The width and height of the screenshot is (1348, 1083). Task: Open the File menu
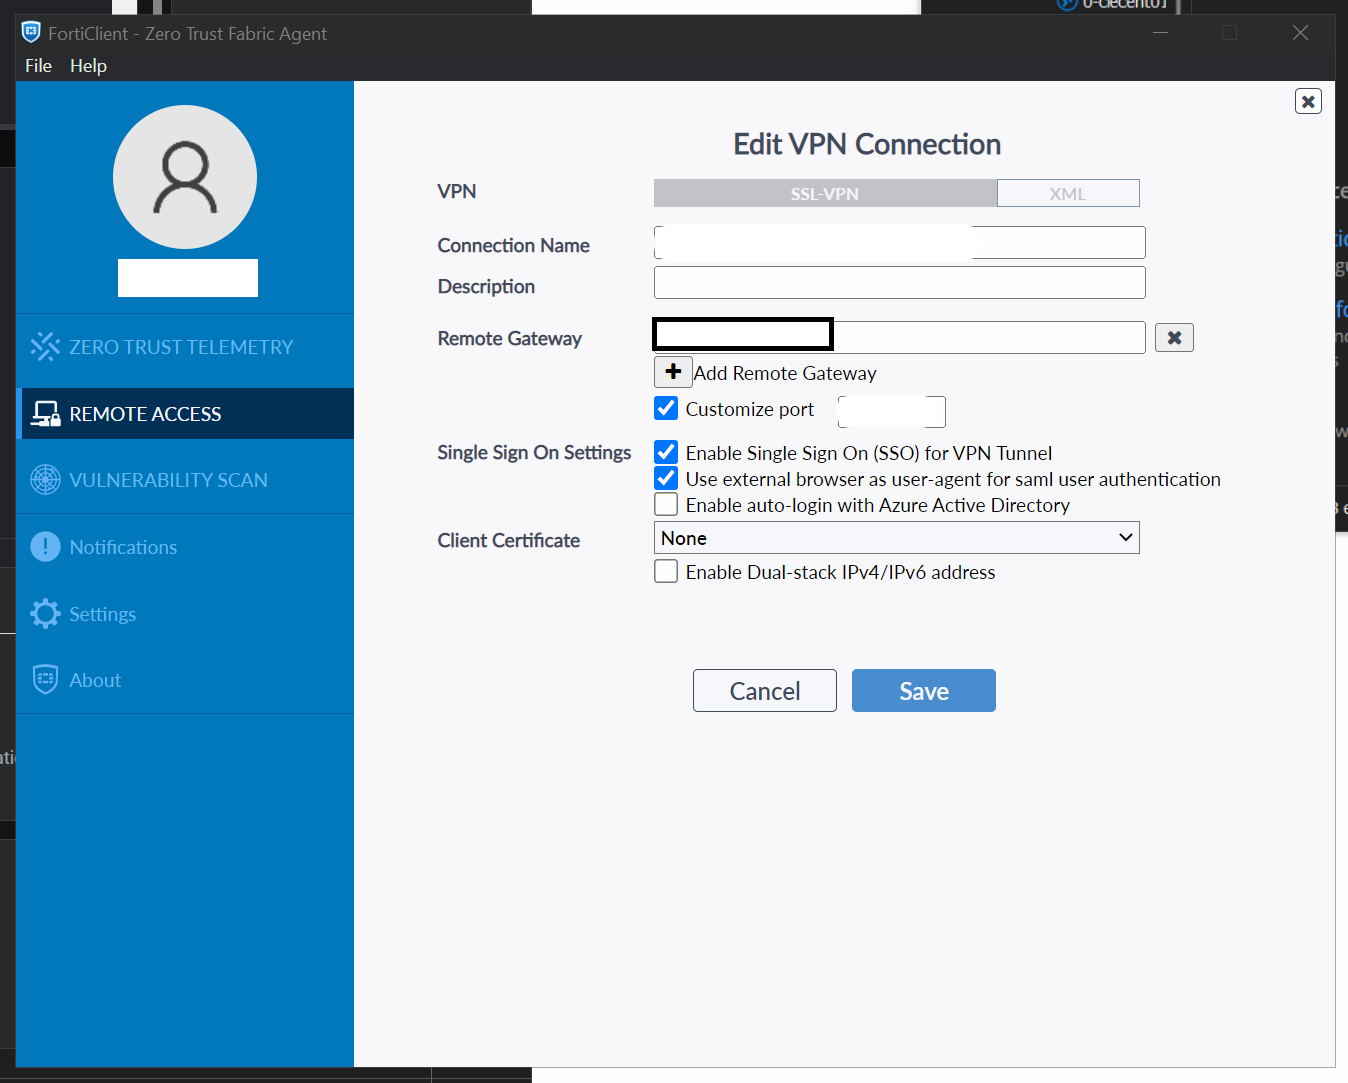point(38,66)
